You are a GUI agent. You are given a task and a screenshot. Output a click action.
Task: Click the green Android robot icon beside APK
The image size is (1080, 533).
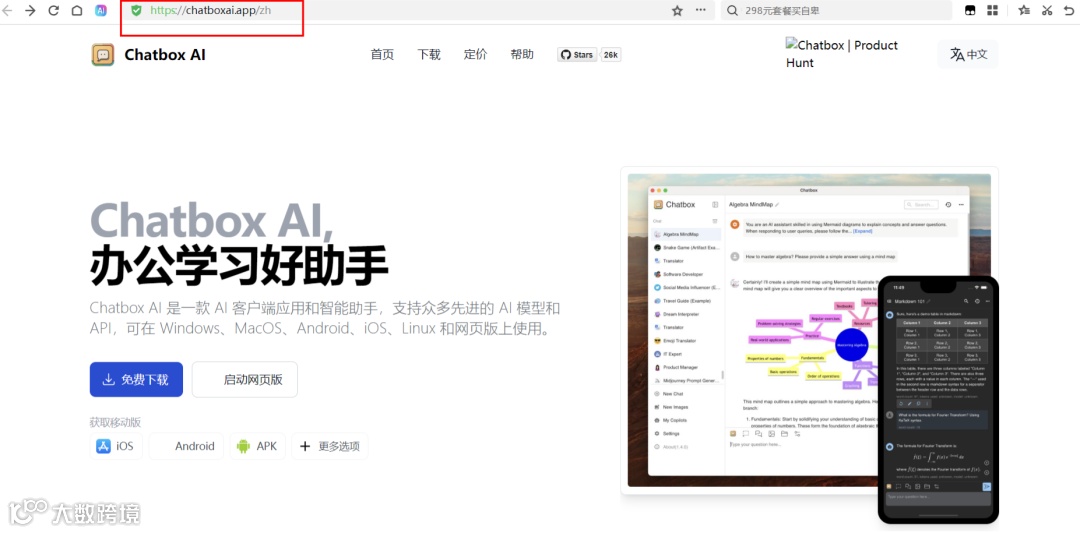(242, 446)
